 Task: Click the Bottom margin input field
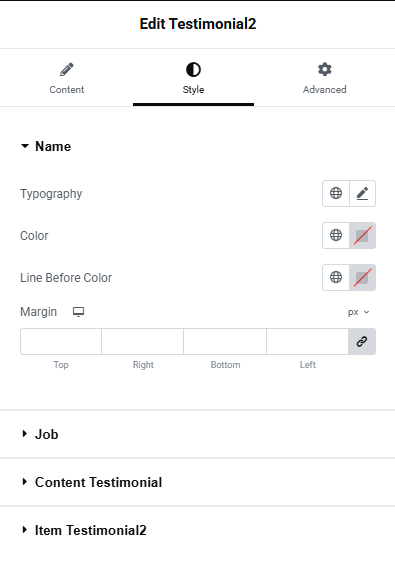coord(225,341)
